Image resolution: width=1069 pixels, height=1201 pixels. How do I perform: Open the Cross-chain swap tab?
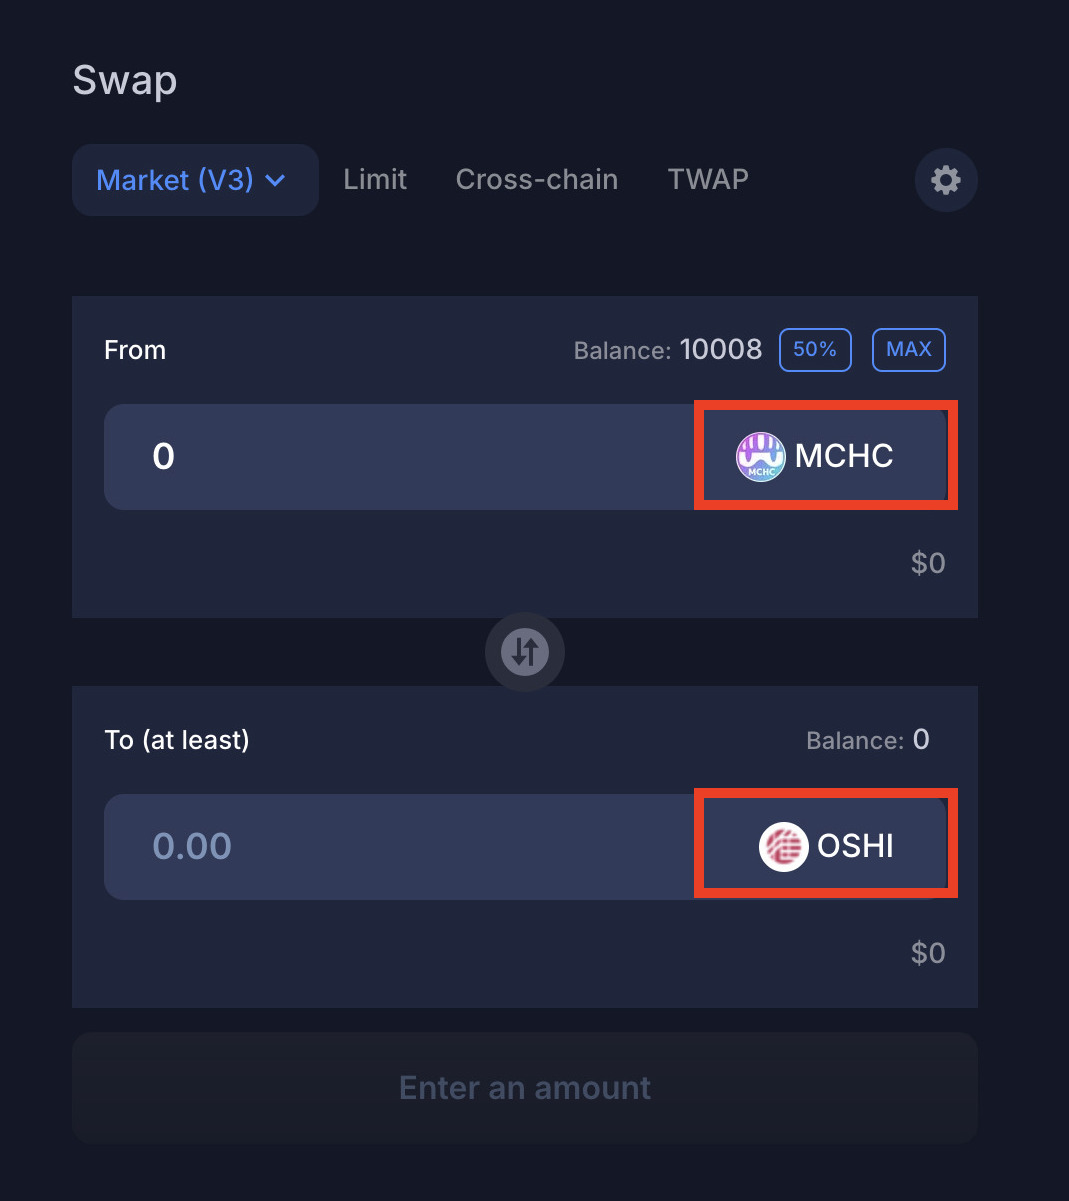pos(536,180)
